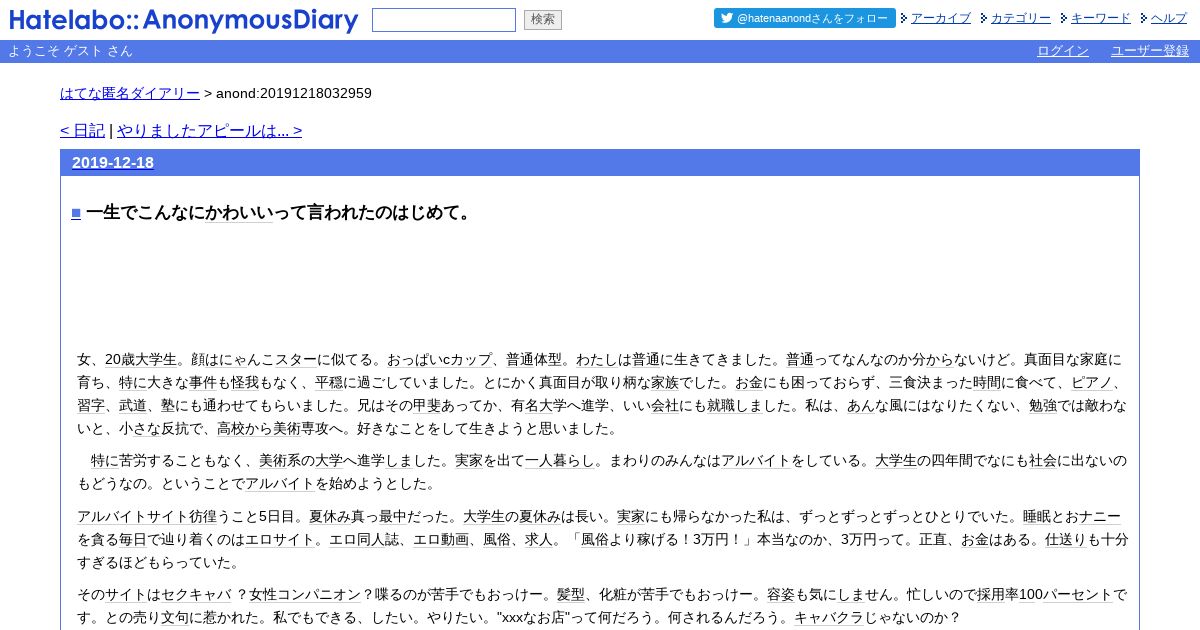Image resolution: width=1200 pixels, height=630 pixels.
Task: Open the 2019-12-18 date link
Action: [113, 162]
